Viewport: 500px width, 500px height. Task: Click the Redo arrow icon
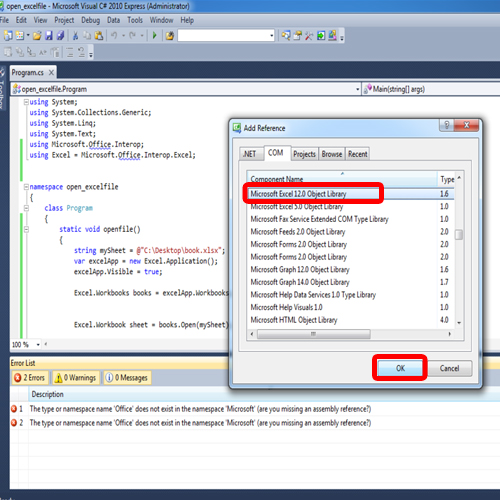pos(132,35)
